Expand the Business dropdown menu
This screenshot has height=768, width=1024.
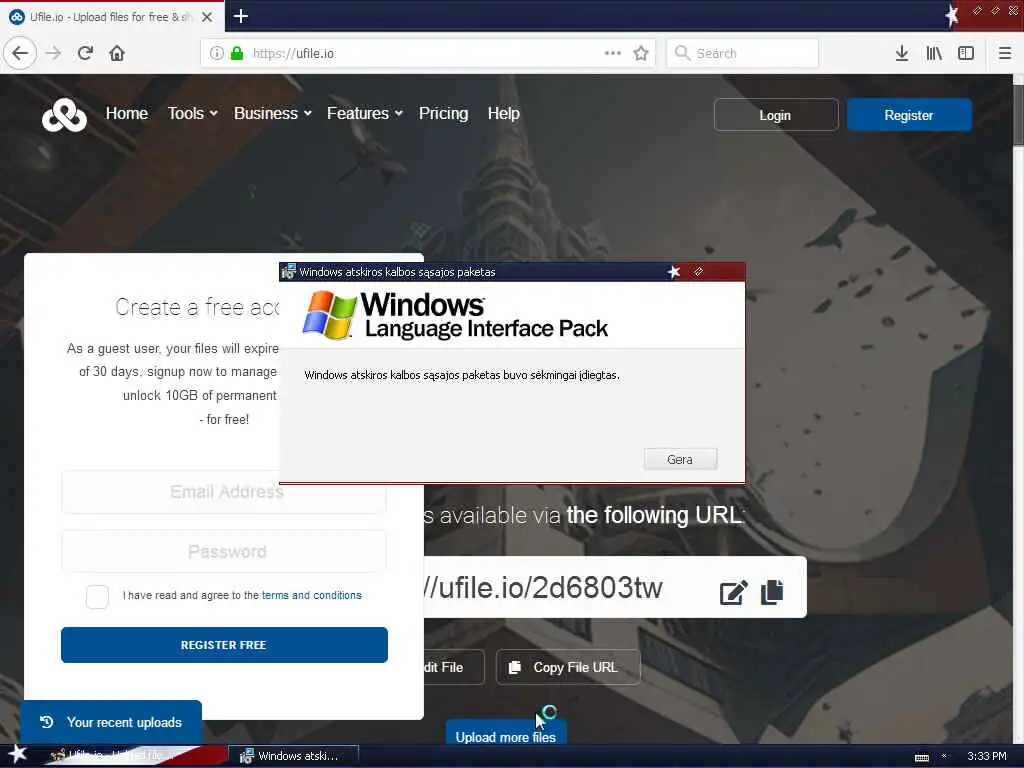pyautogui.click(x=272, y=114)
